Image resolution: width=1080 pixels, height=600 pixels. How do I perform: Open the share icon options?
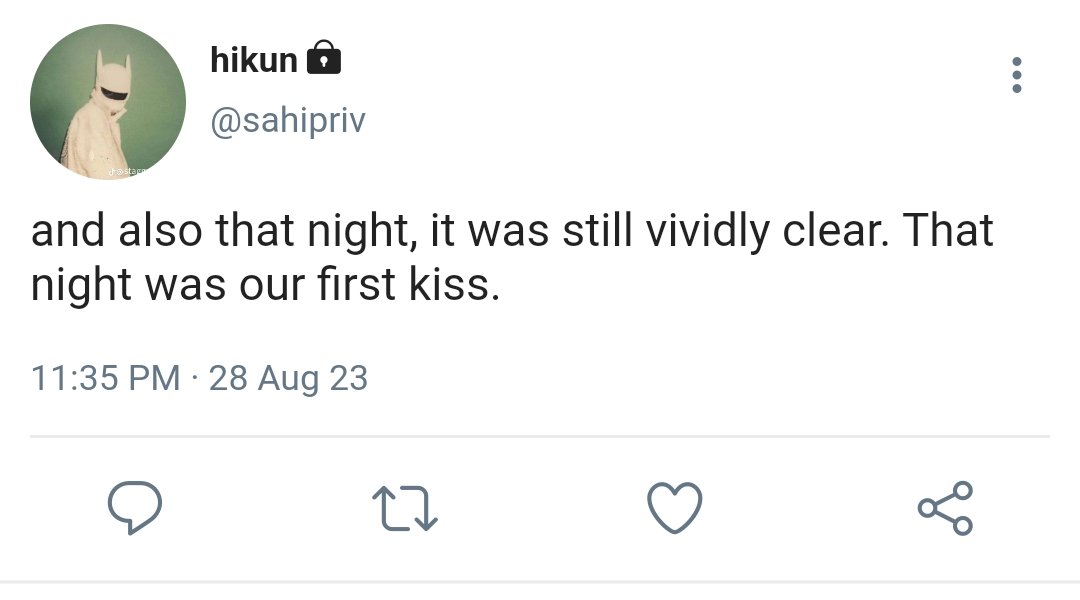click(945, 508)
